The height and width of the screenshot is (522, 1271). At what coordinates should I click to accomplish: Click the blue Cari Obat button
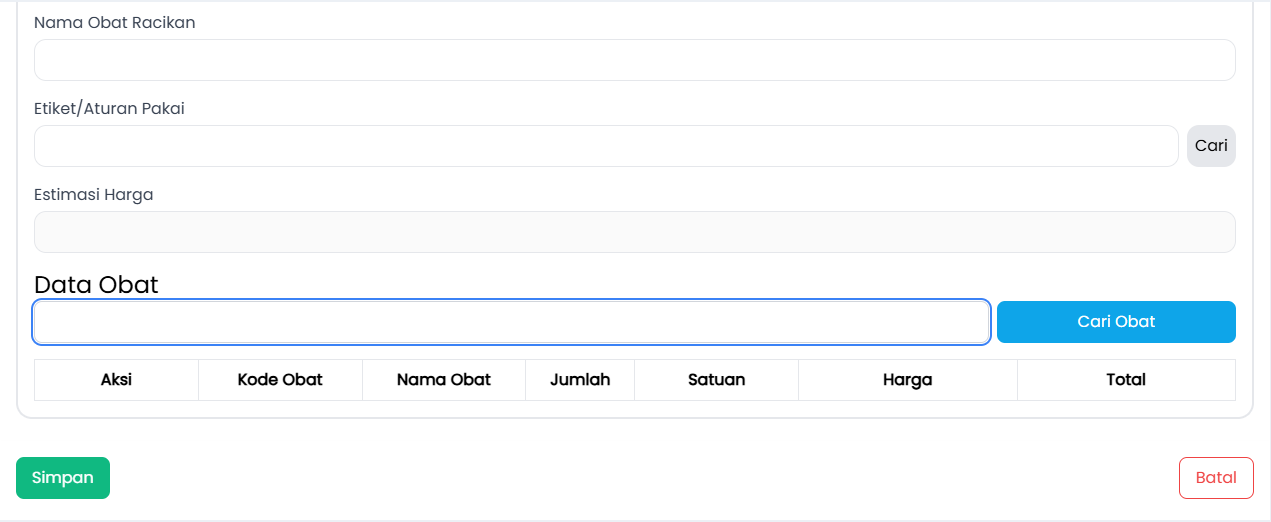1116,322
